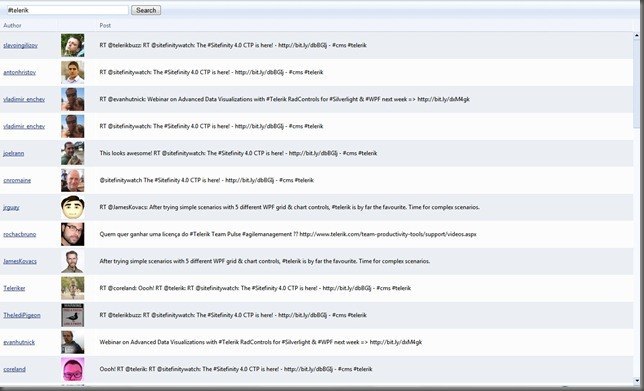Click the scrollbar down arrow
Image resolution: width=644 pixels, height=391 pixels.
[x=637, y=381]
